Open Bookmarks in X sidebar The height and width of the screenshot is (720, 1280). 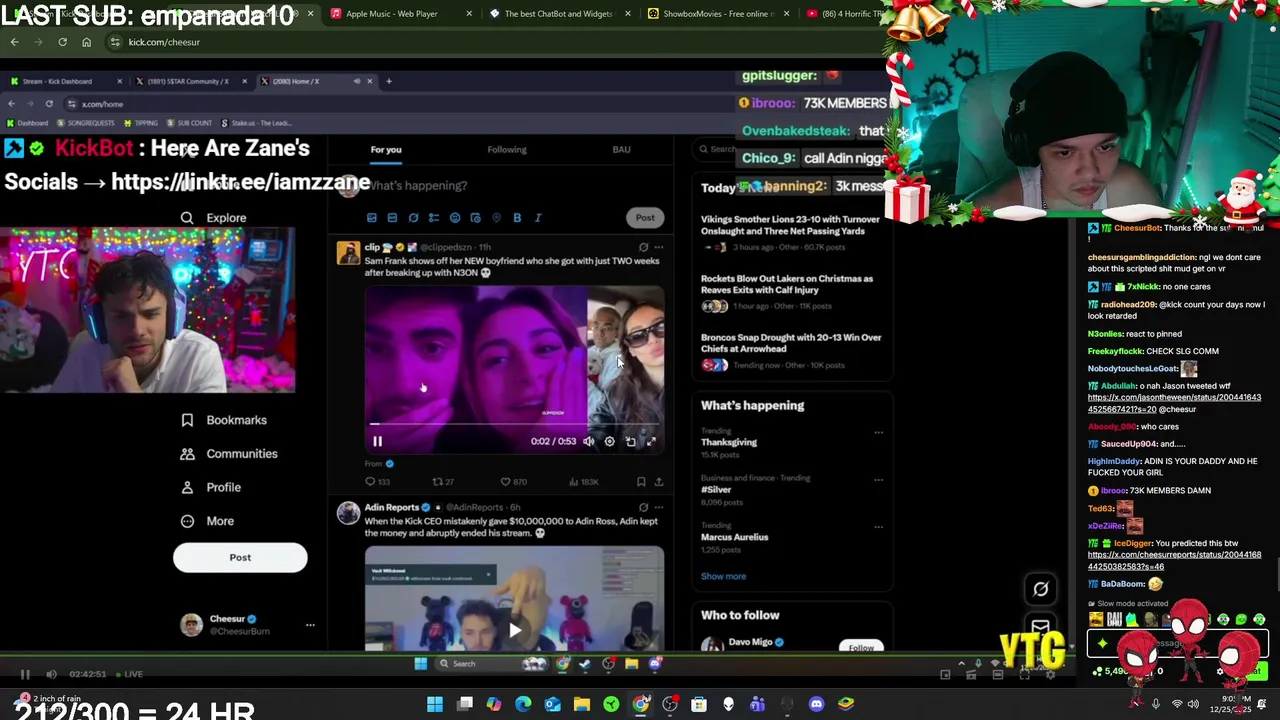[224, 421]
